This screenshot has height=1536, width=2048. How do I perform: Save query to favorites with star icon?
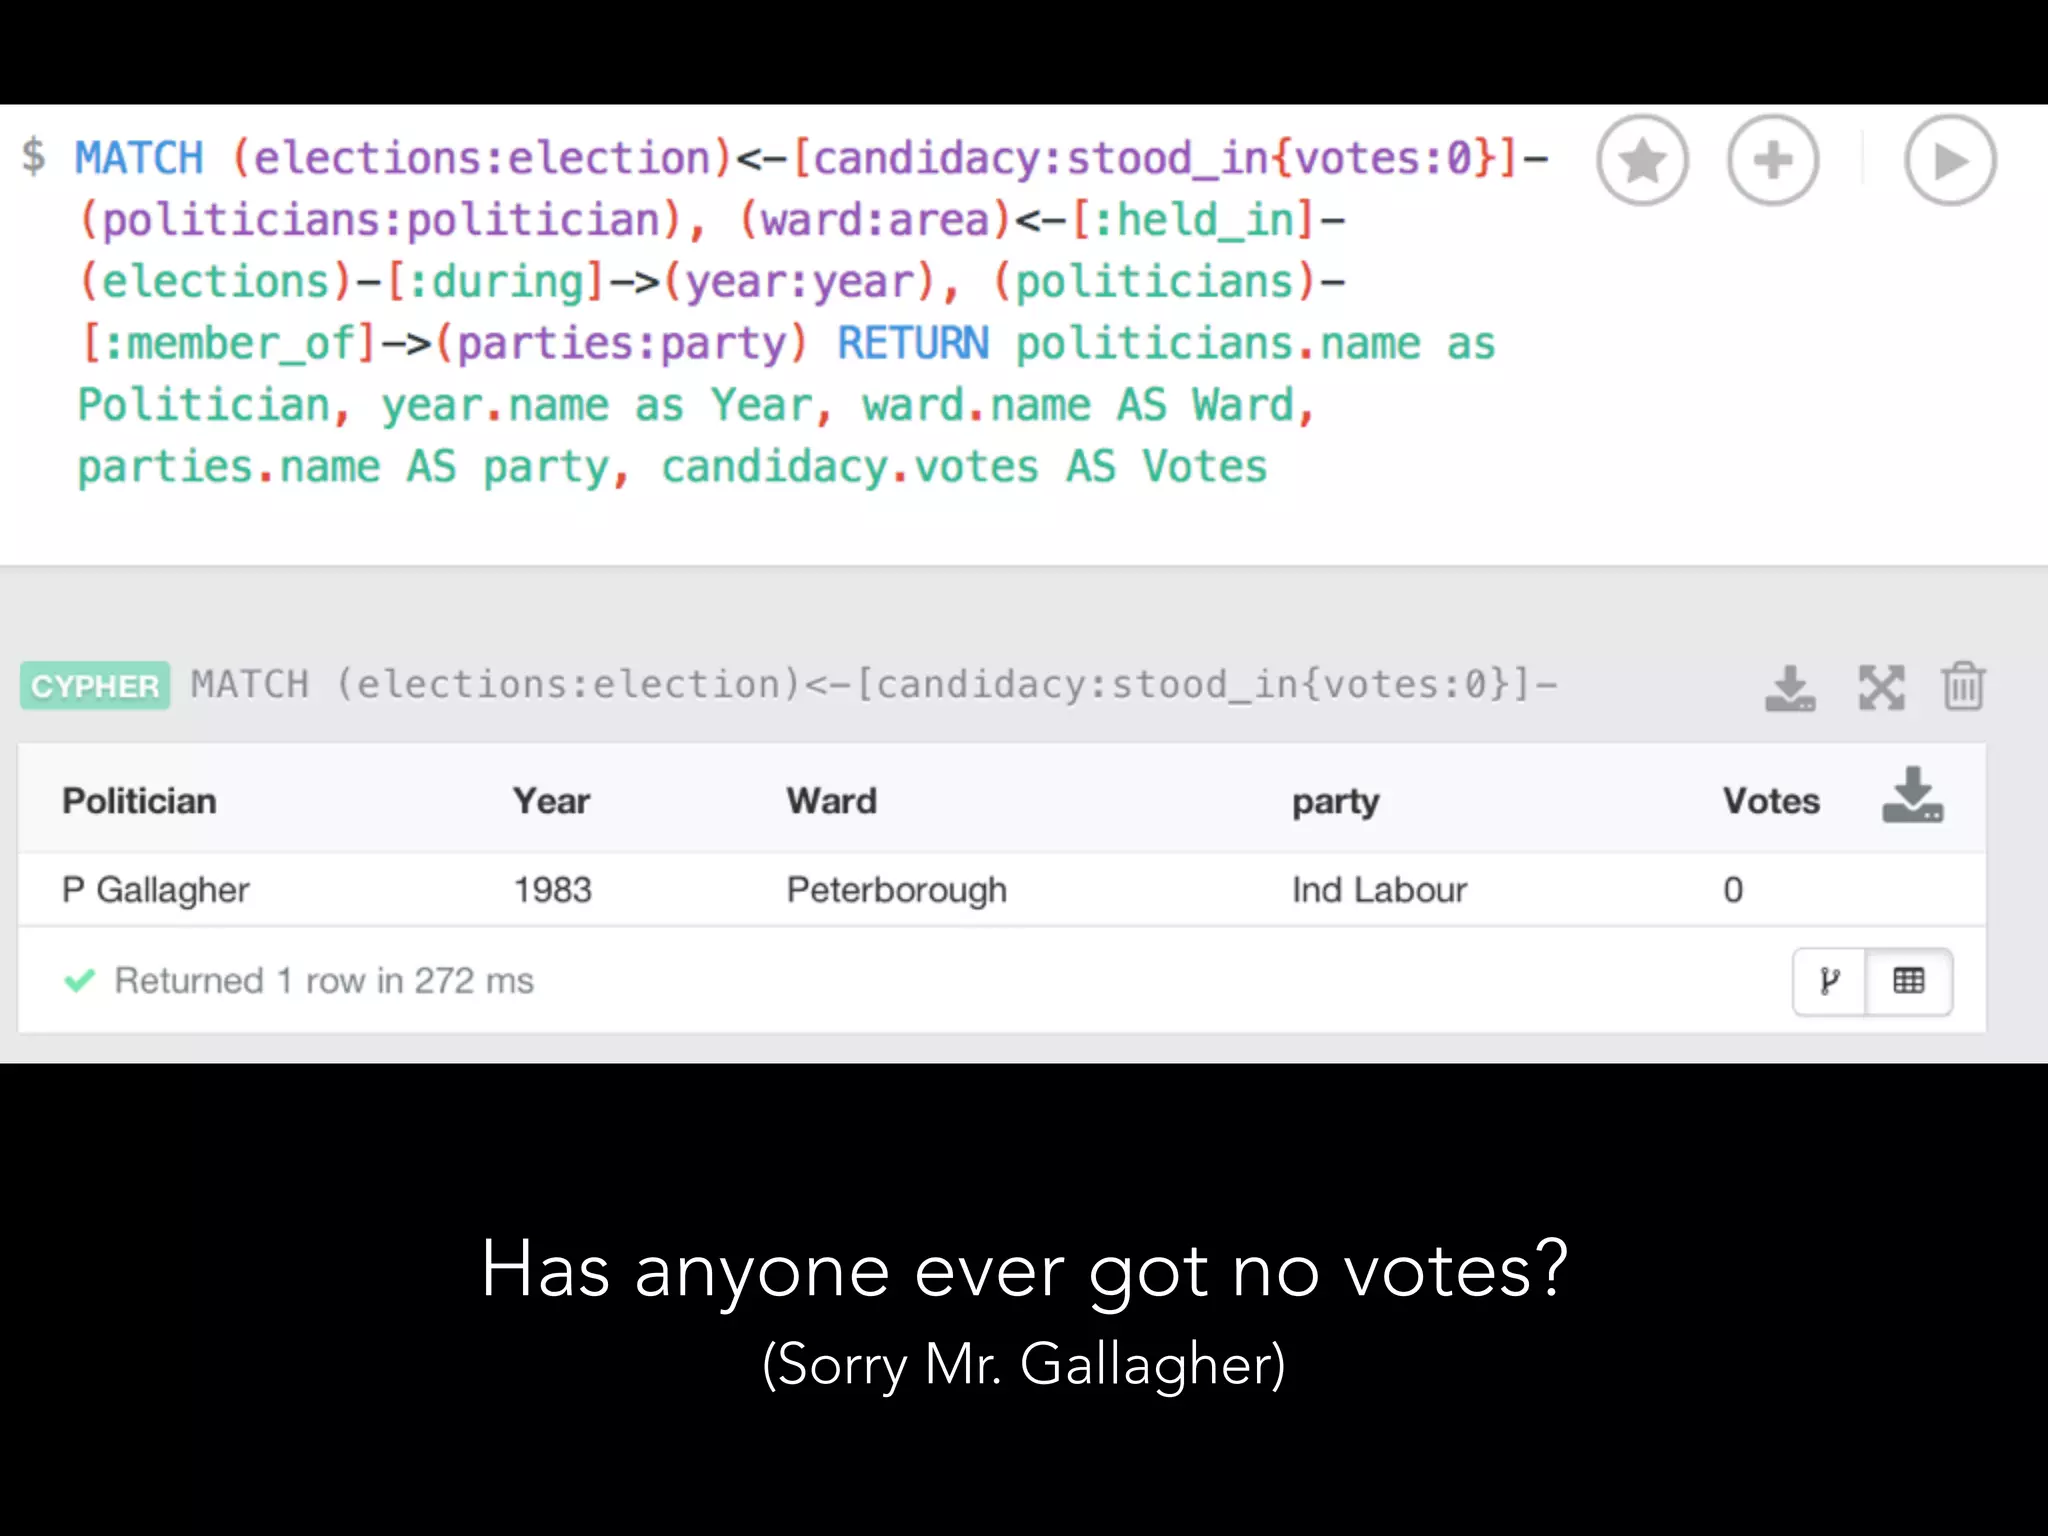[x=1642, y=160]
